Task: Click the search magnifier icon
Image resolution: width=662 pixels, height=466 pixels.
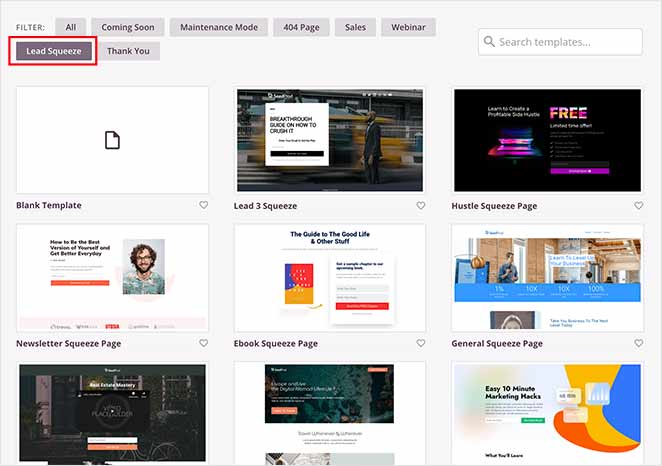Action: [x=490, y=42]
